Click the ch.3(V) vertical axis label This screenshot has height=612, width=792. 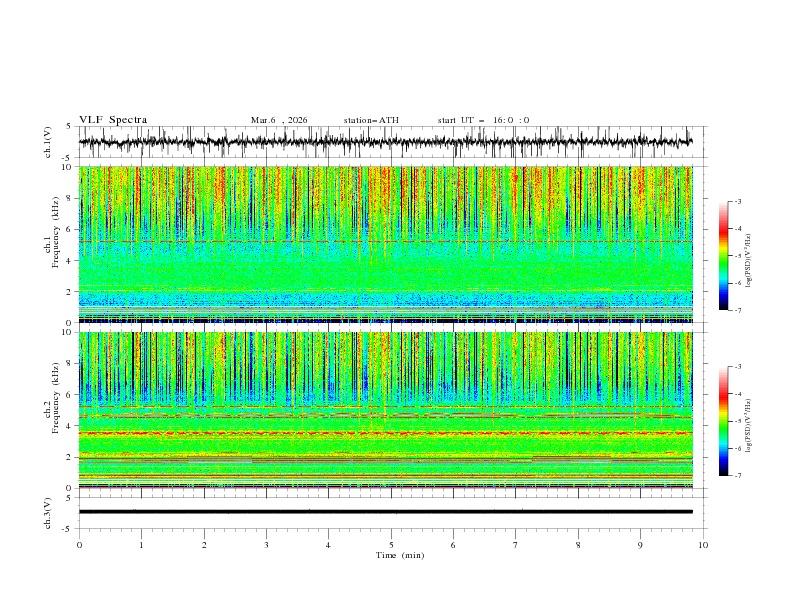[47, 512]
